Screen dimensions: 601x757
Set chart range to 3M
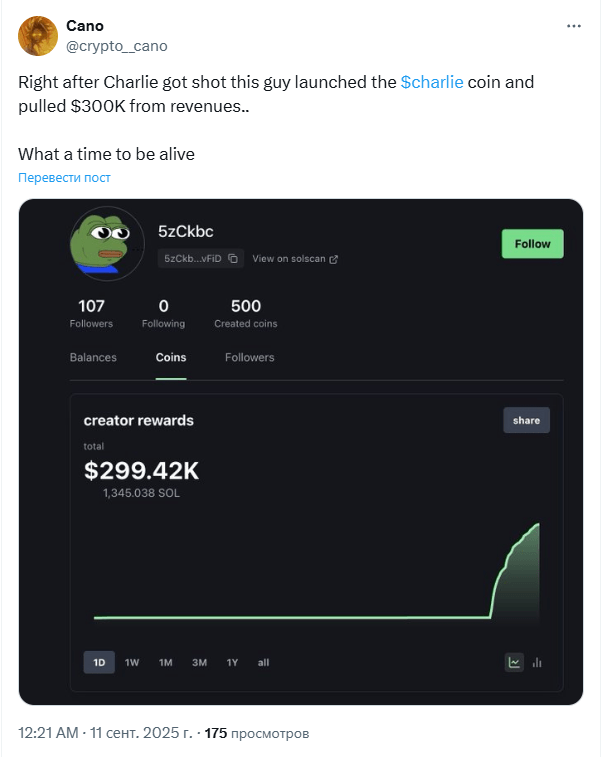click(x=199, y=662)
